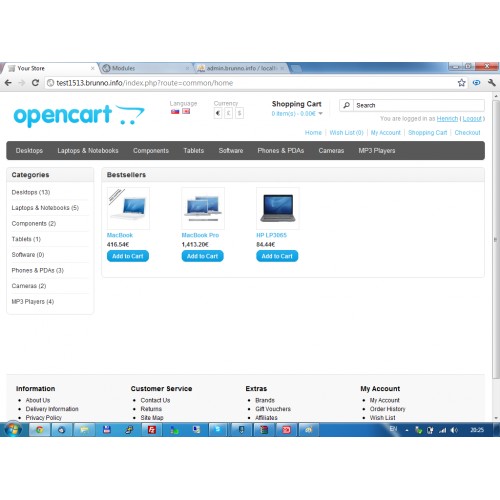Click the browser forward arrow
Viewport: 500px width, 500px height.
pos(22,83)
